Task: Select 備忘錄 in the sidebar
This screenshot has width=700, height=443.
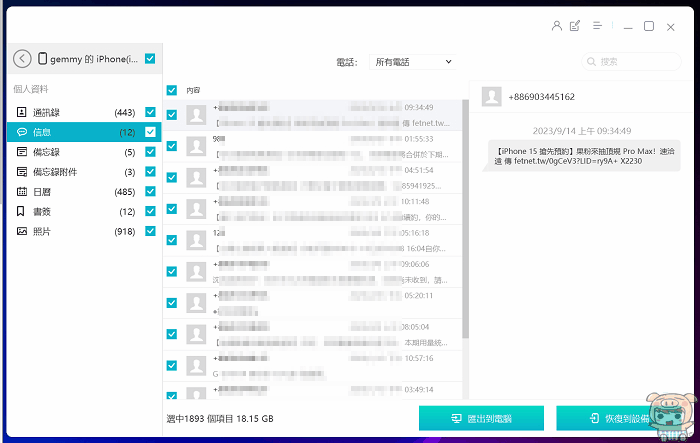Action: 84,152
